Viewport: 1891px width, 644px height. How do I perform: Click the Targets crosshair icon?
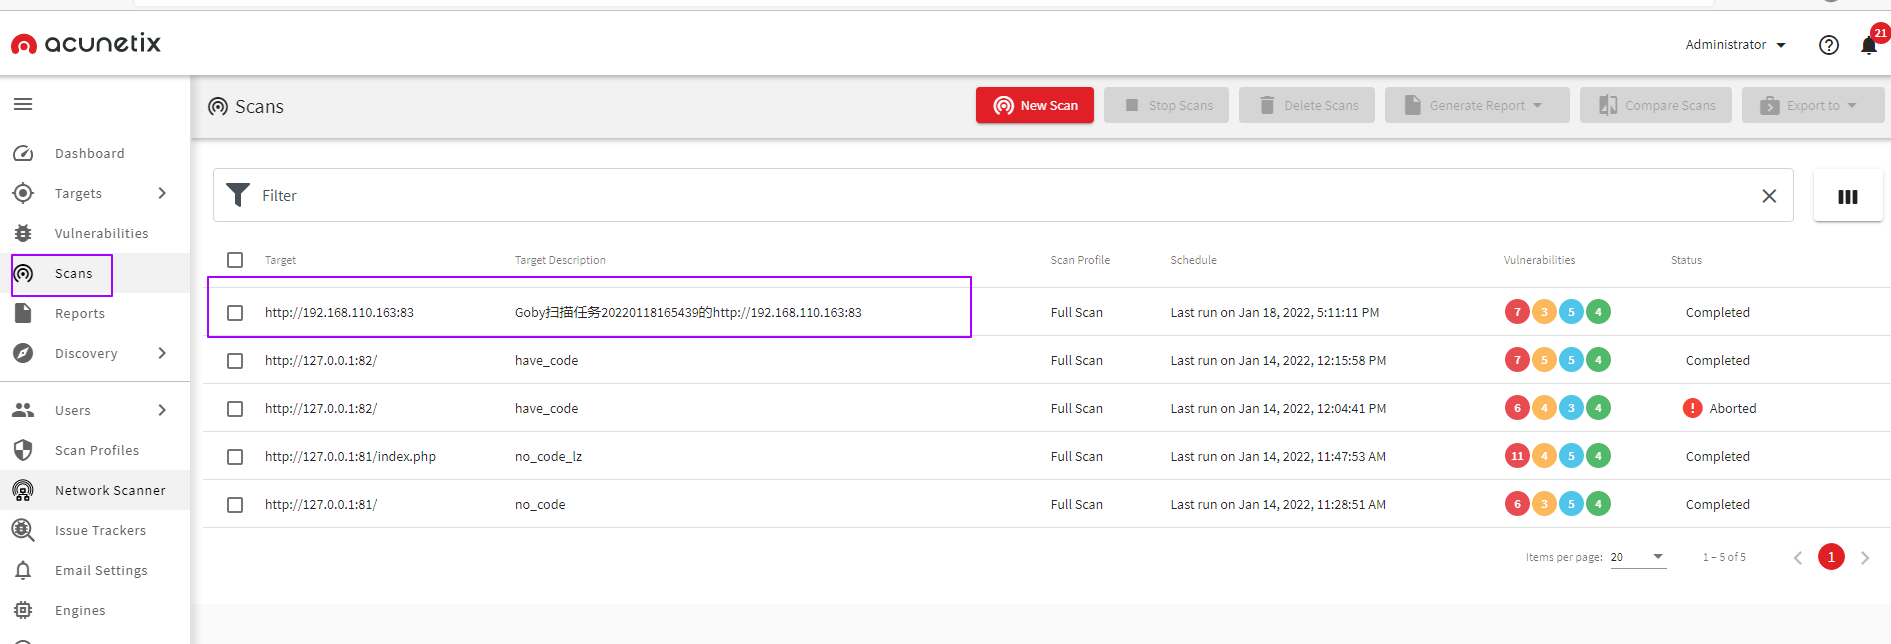tap(23, 193)
